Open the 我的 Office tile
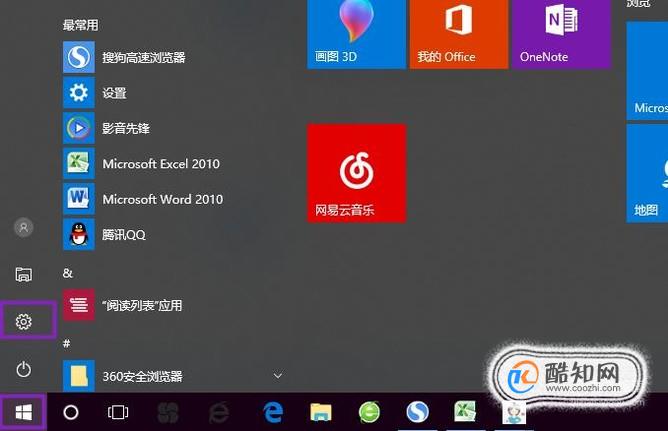The height and width of the screenshot is (431, 668). point(459,34)
